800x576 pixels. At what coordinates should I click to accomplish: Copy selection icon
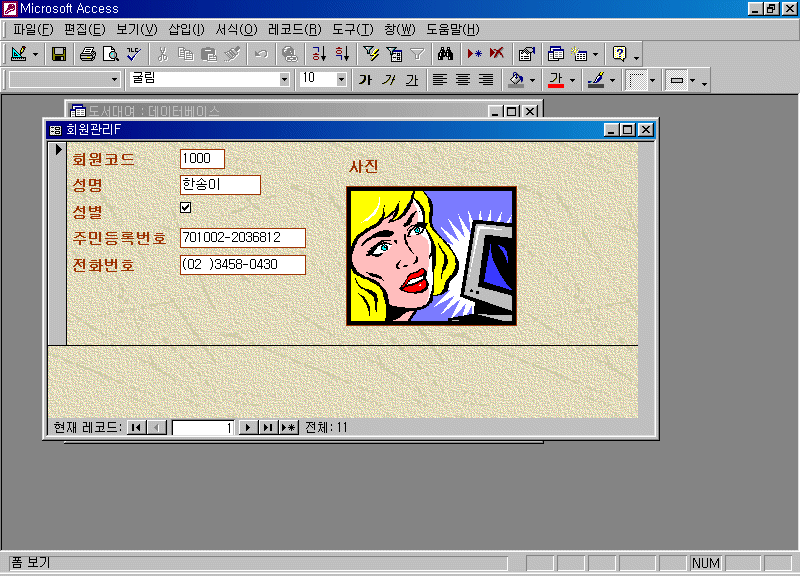click(186, 54)
